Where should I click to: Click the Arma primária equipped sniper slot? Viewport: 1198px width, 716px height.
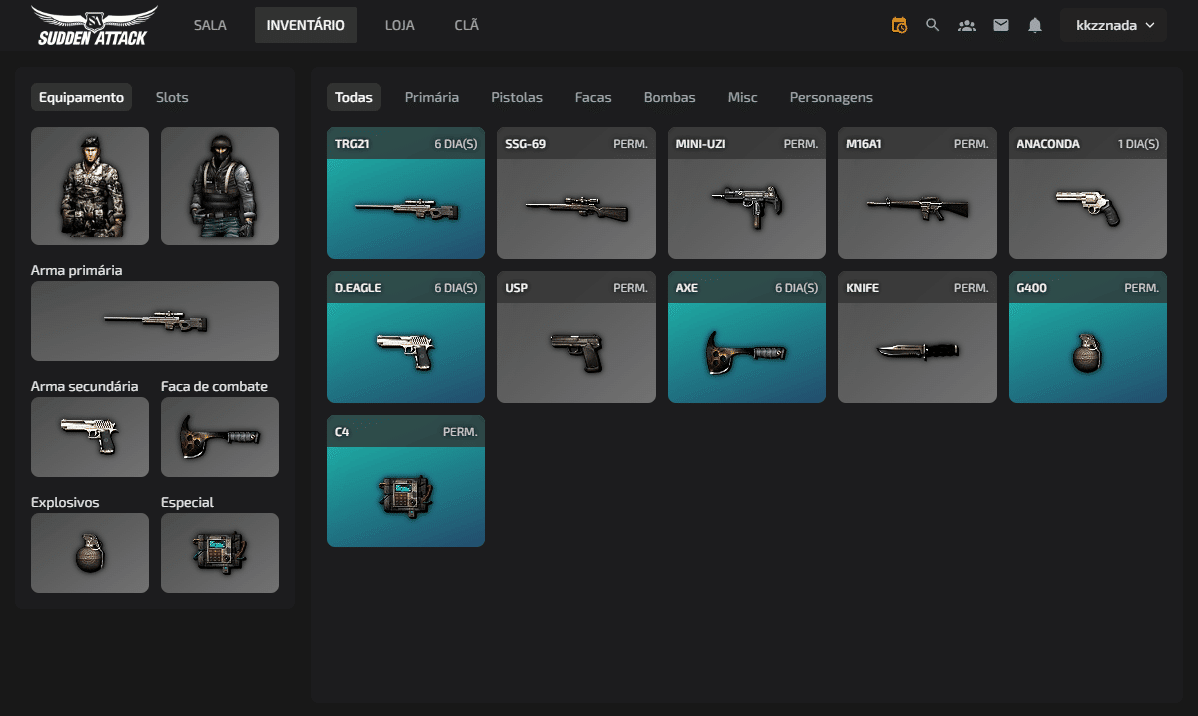click(154, 321)
